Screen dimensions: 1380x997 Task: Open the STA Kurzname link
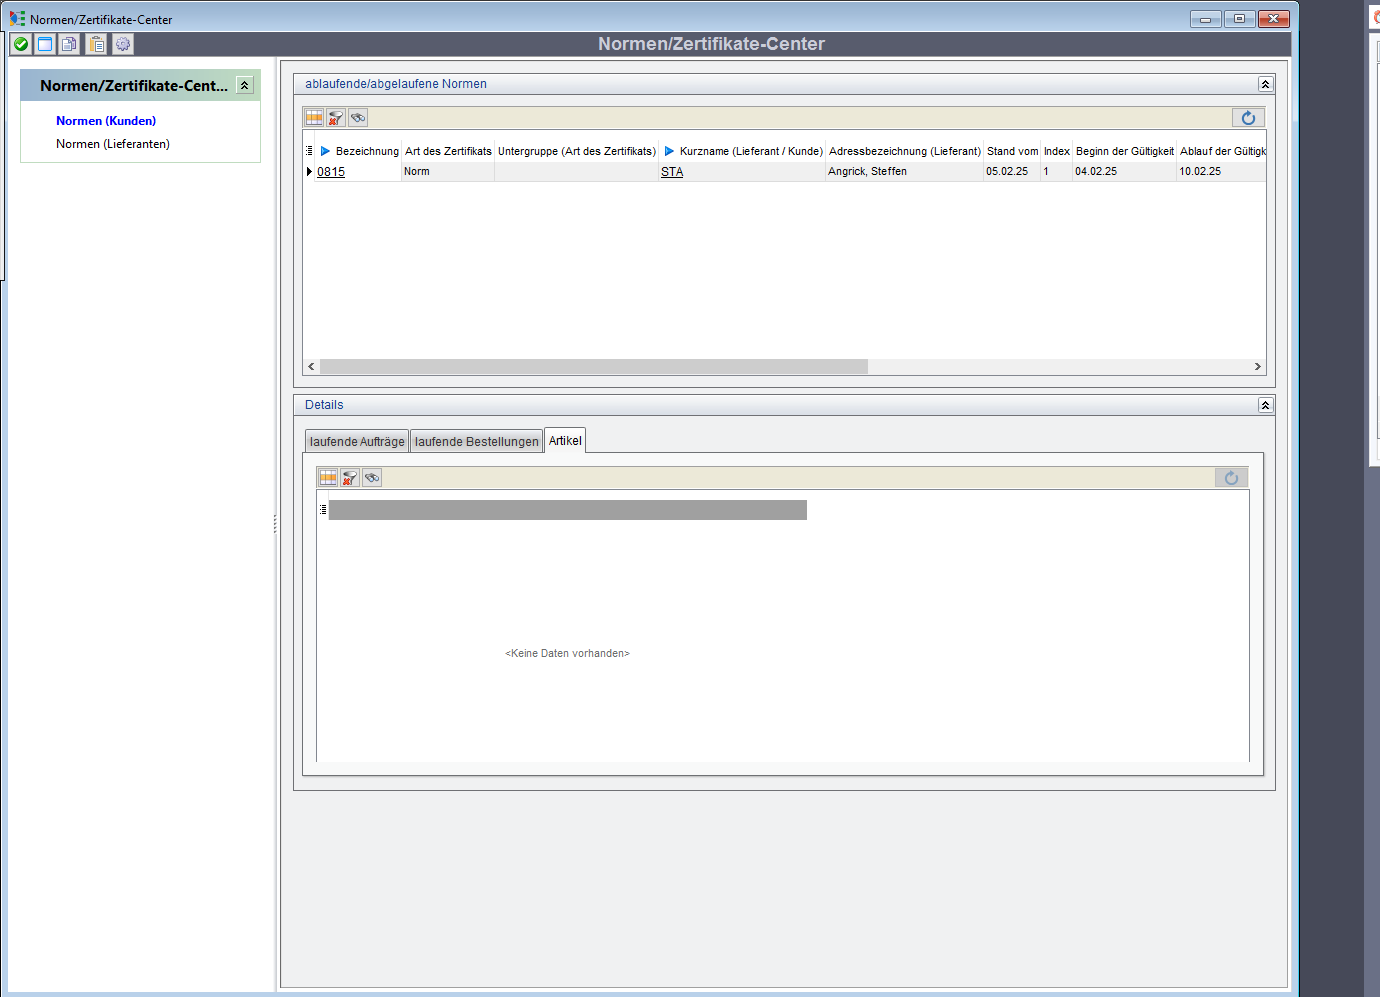(x=672, y=172)
